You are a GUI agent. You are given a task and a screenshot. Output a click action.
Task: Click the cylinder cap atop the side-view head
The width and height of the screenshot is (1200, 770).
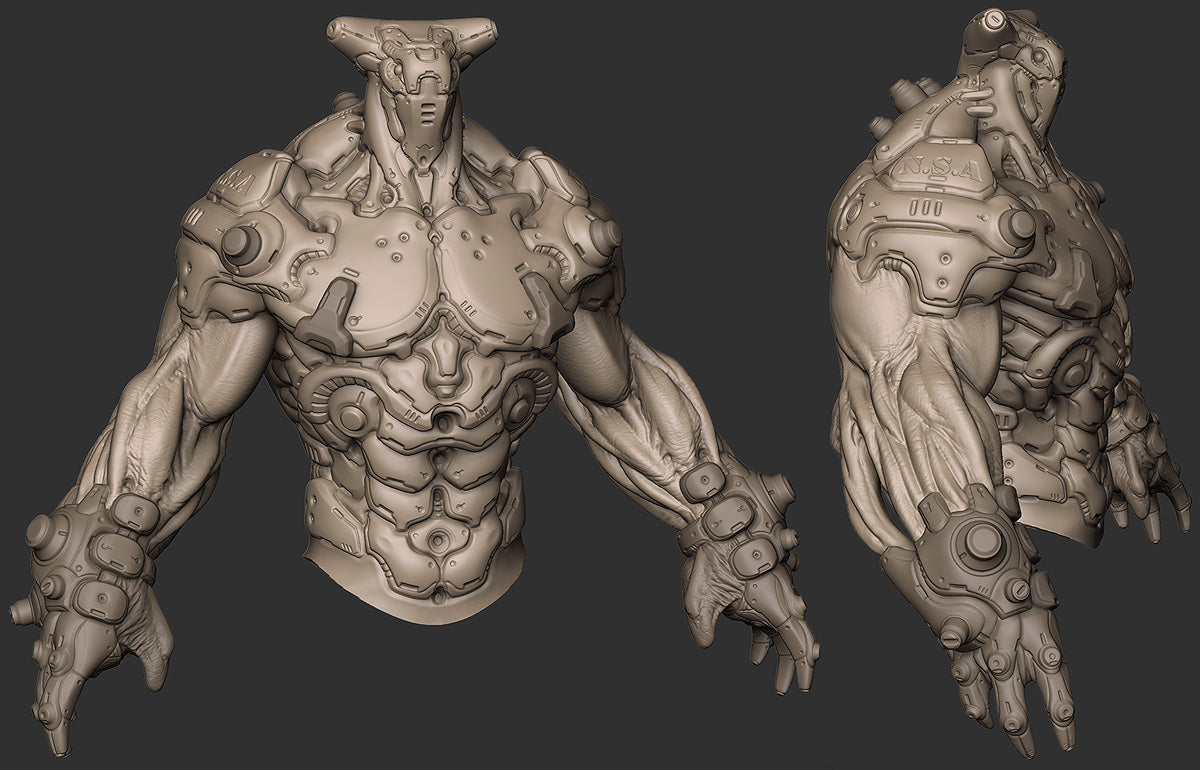pyautogui.click(x=994, y=19)
